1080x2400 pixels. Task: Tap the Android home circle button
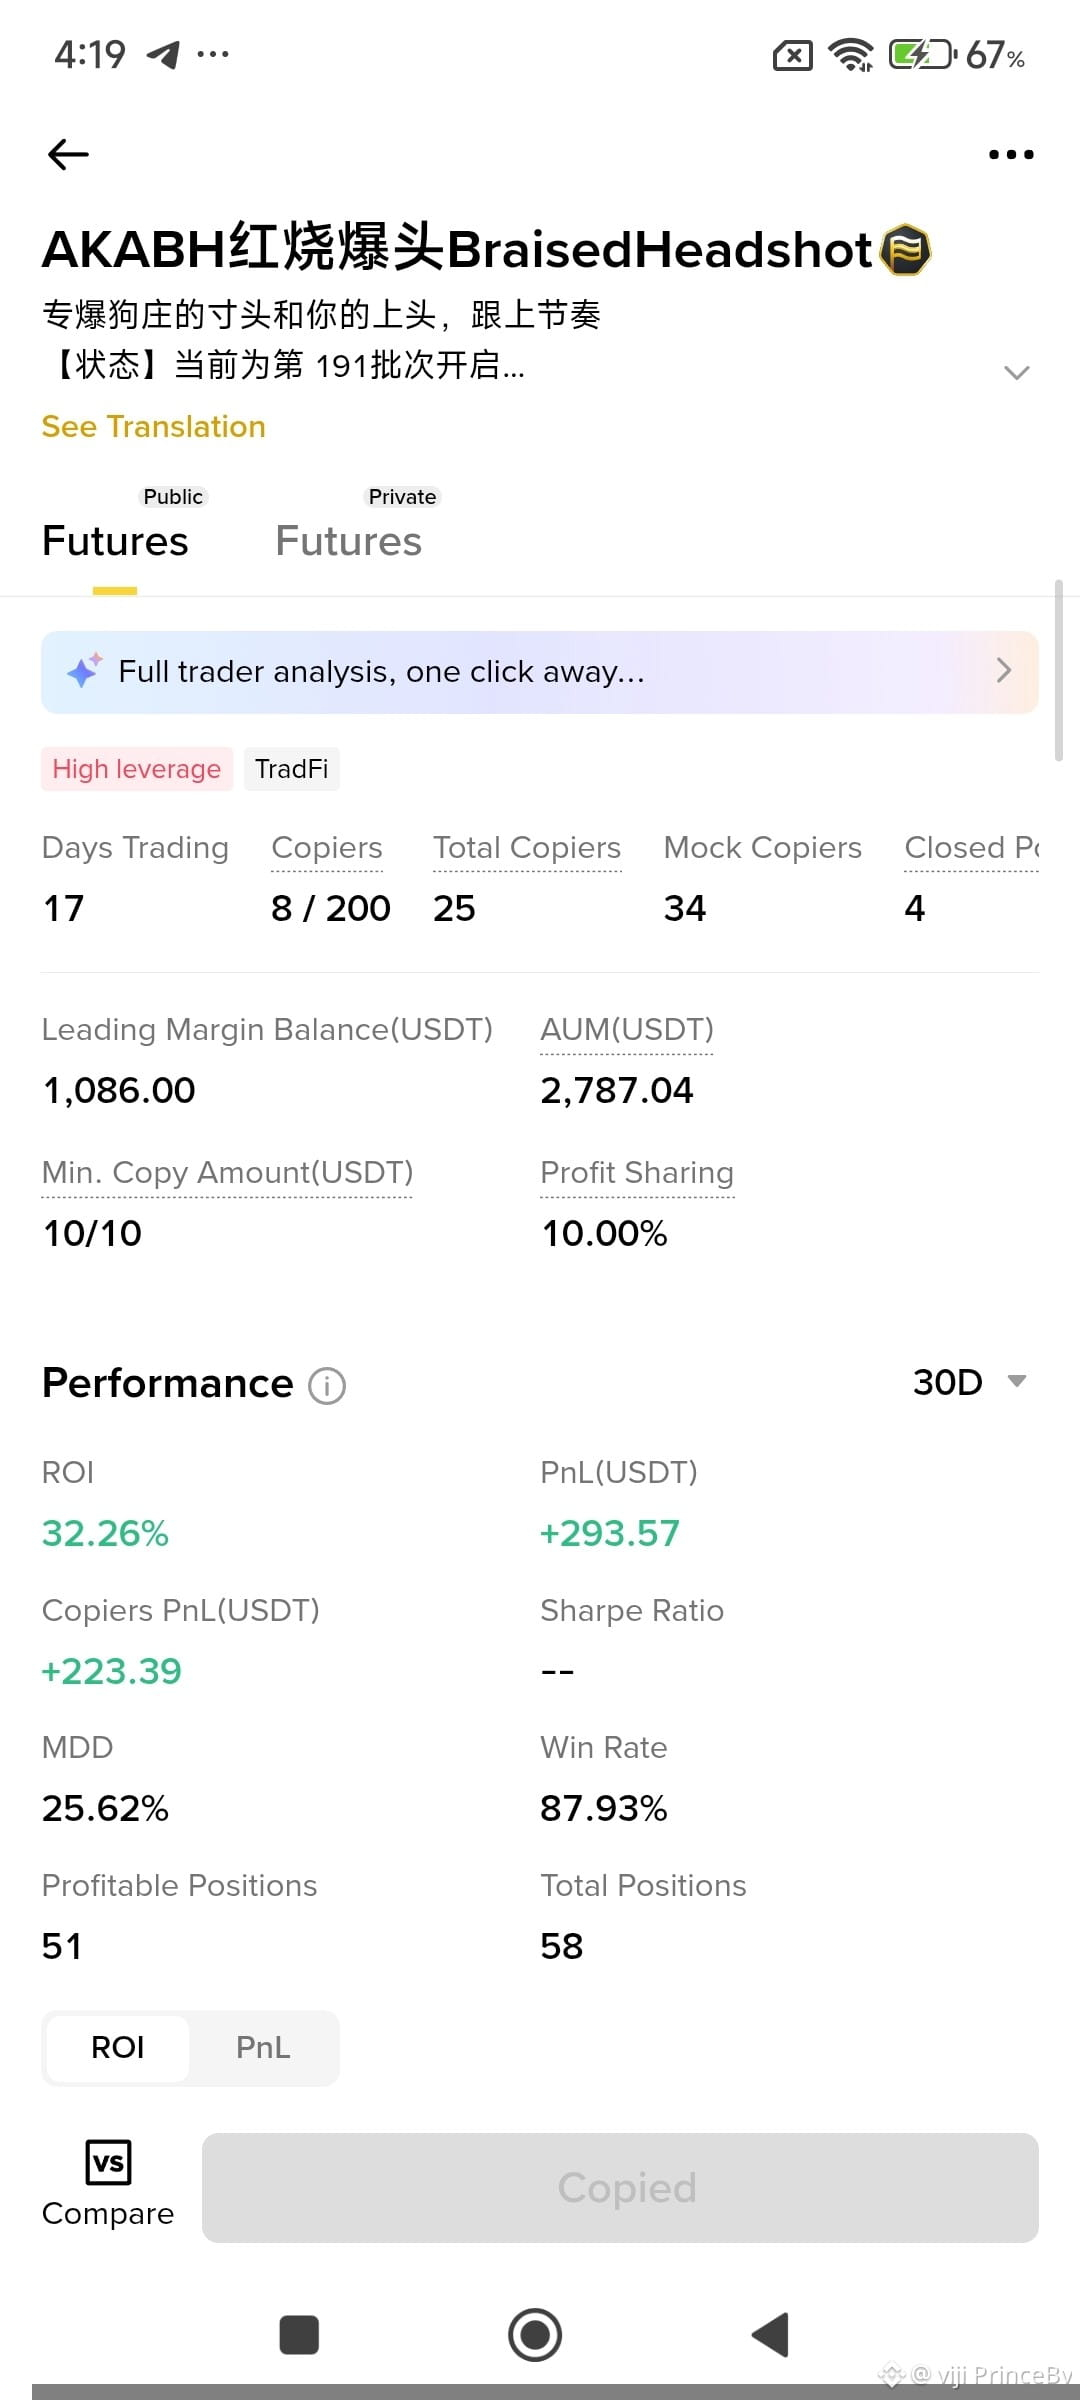coord(535,2335)
